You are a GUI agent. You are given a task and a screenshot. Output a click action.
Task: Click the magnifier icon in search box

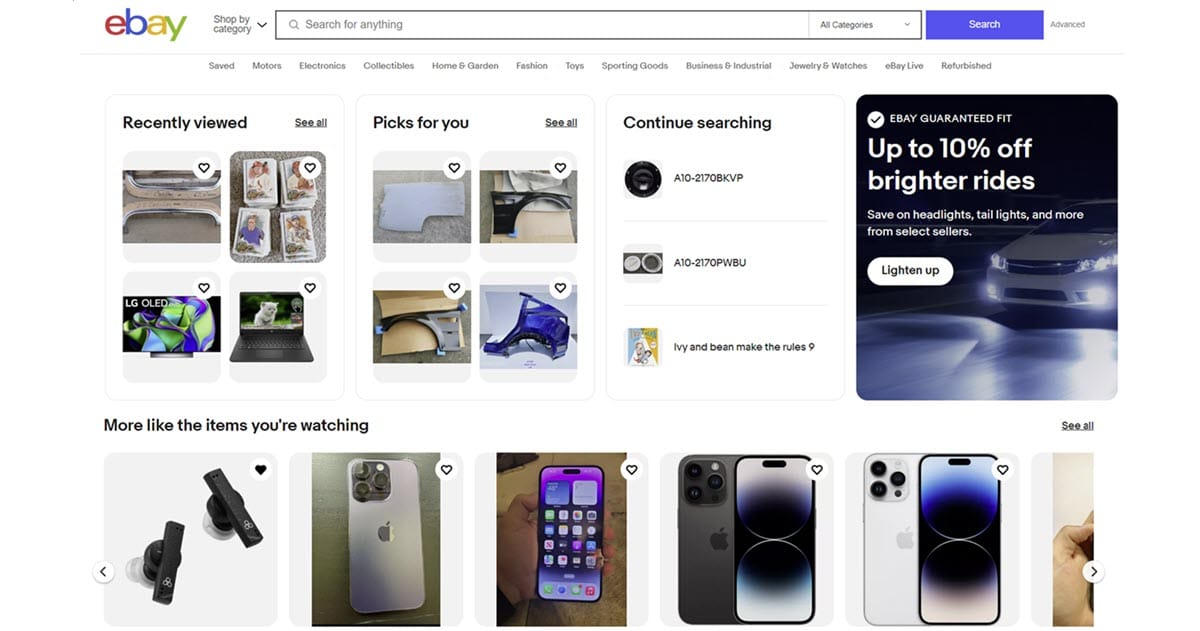pyautogui.click(x=294, y=24)
